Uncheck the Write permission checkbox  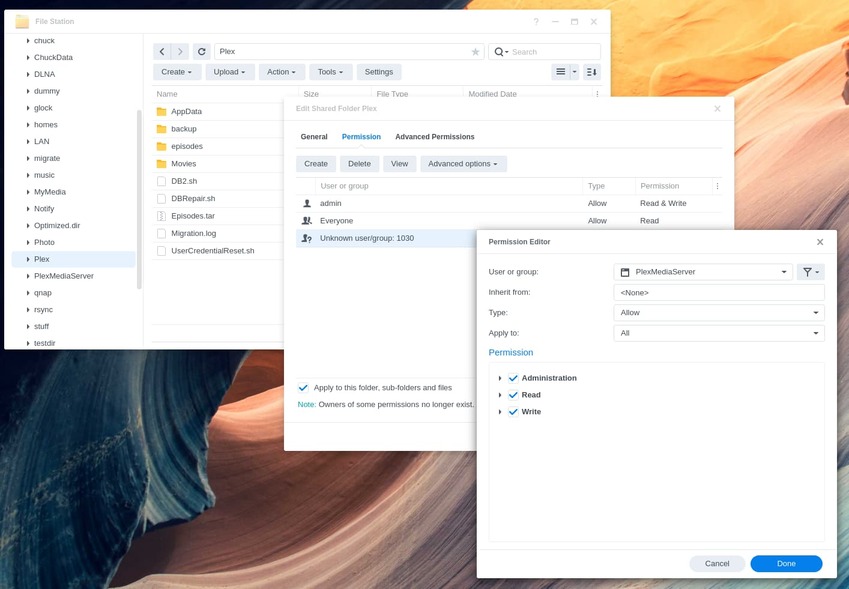[513, 412]
